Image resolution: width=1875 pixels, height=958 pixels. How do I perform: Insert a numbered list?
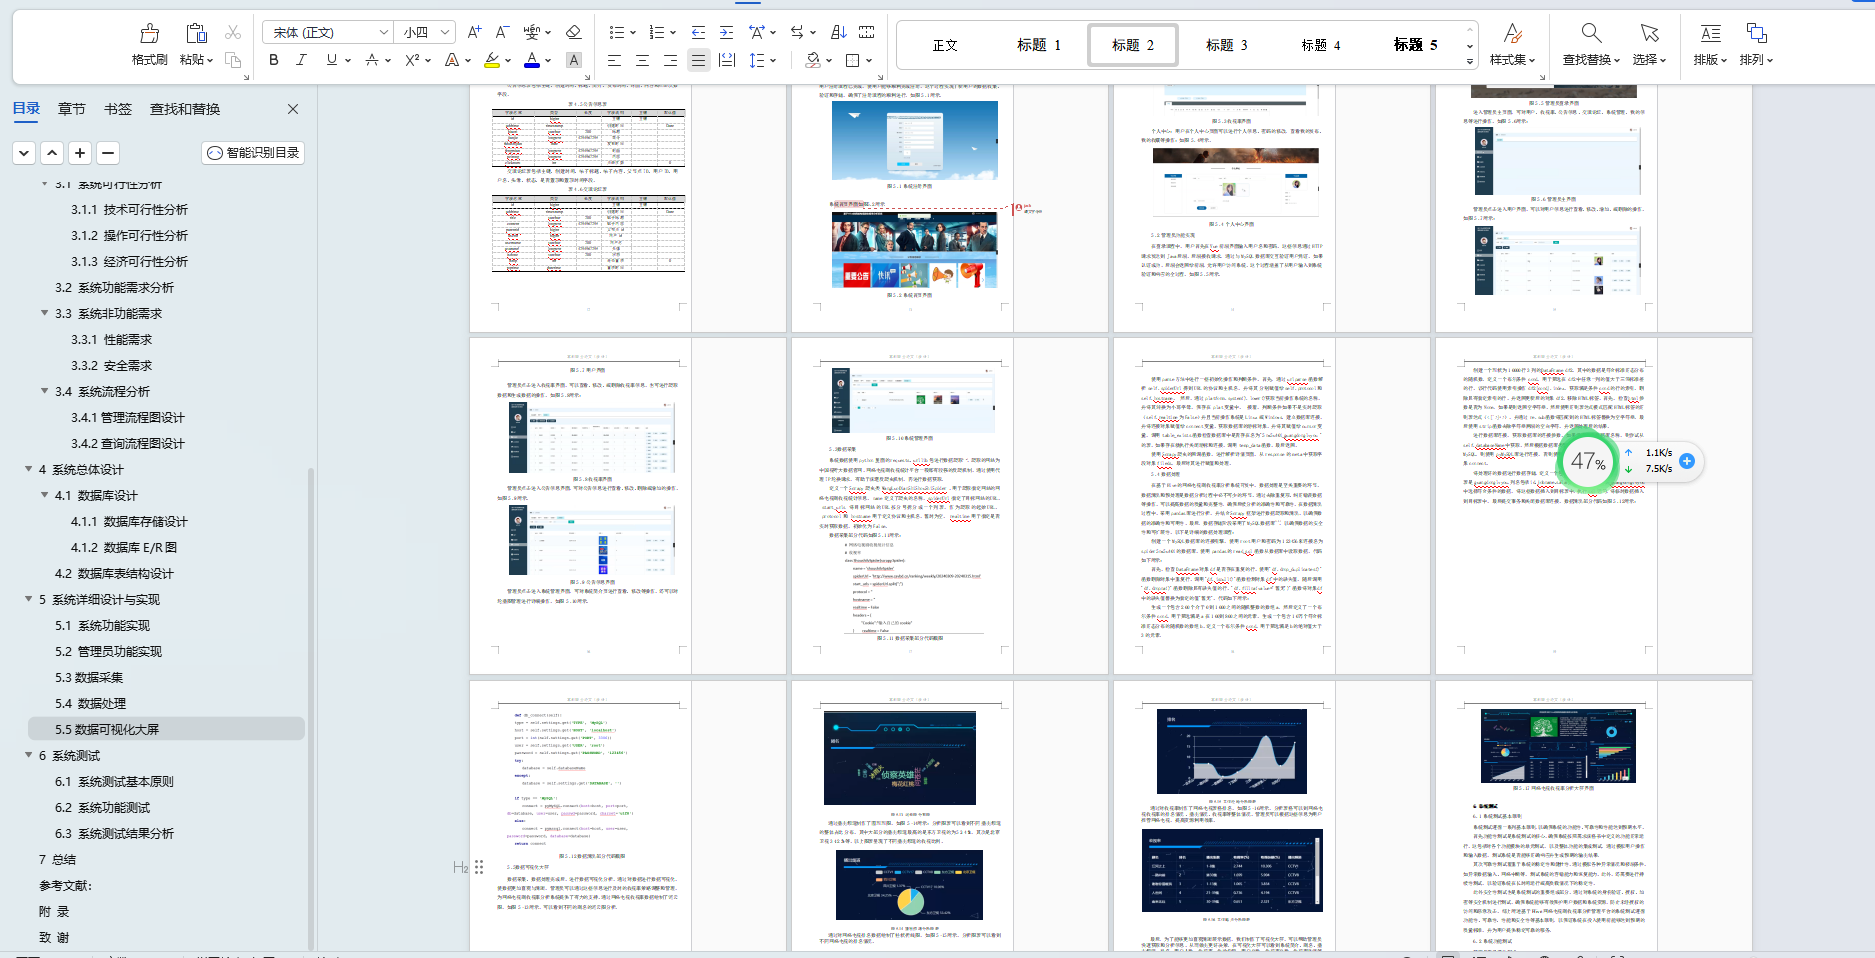657,33
